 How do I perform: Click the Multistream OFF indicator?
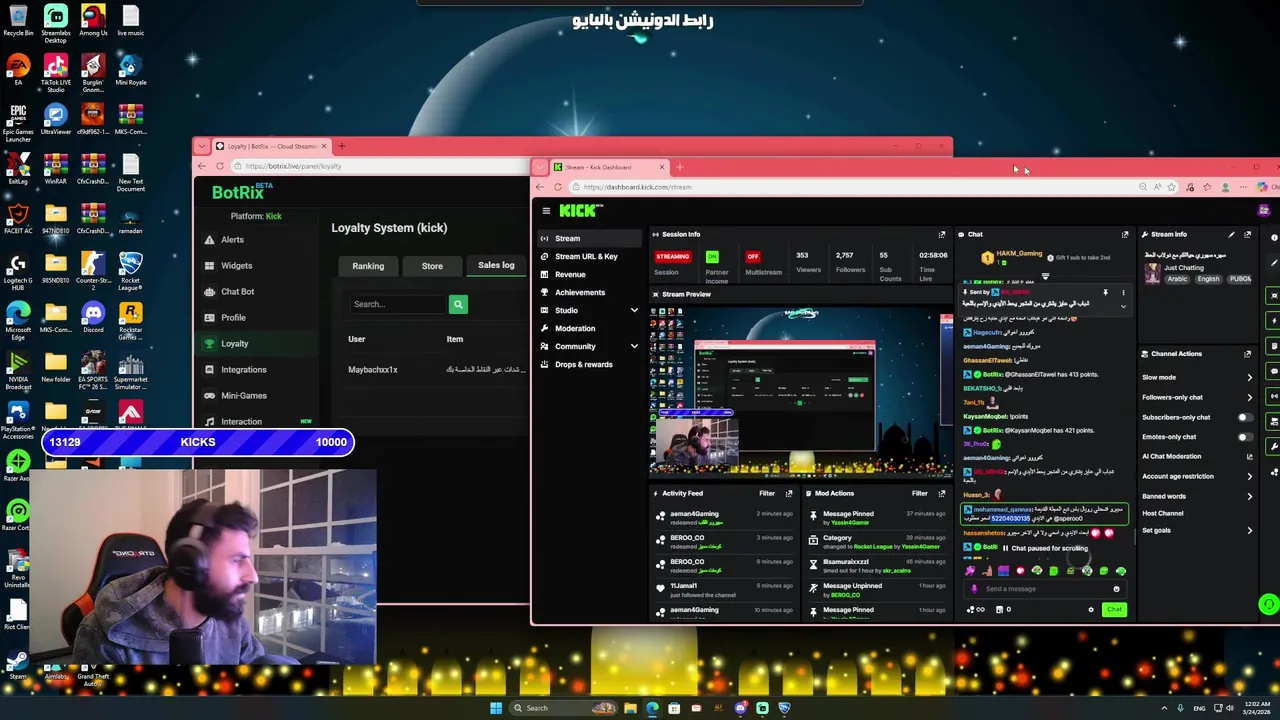[x=753, y=257]
